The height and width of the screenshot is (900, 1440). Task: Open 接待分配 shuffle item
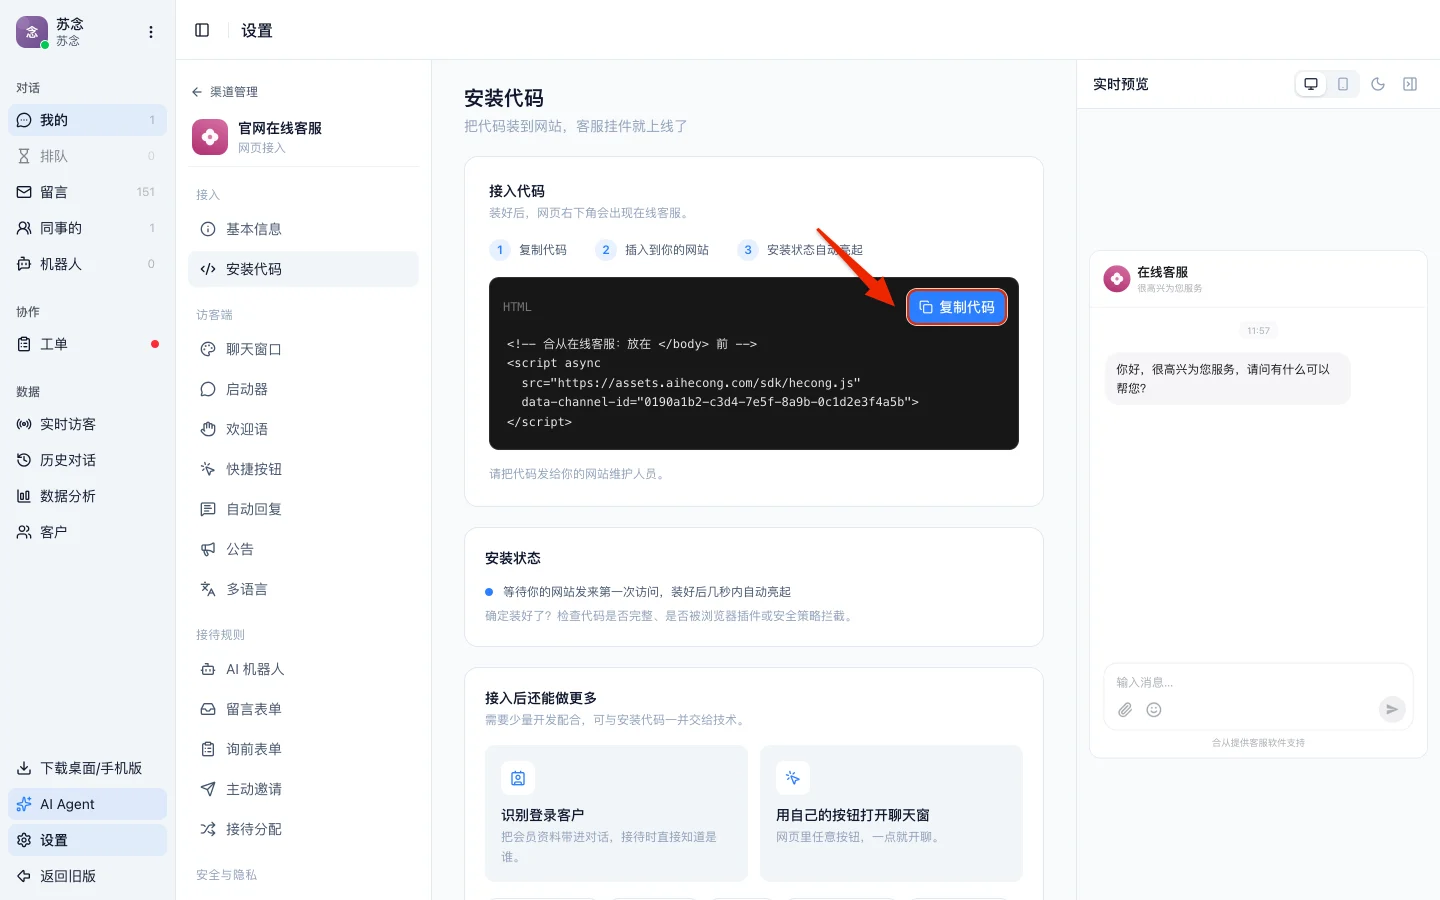(x=303, y=829)
